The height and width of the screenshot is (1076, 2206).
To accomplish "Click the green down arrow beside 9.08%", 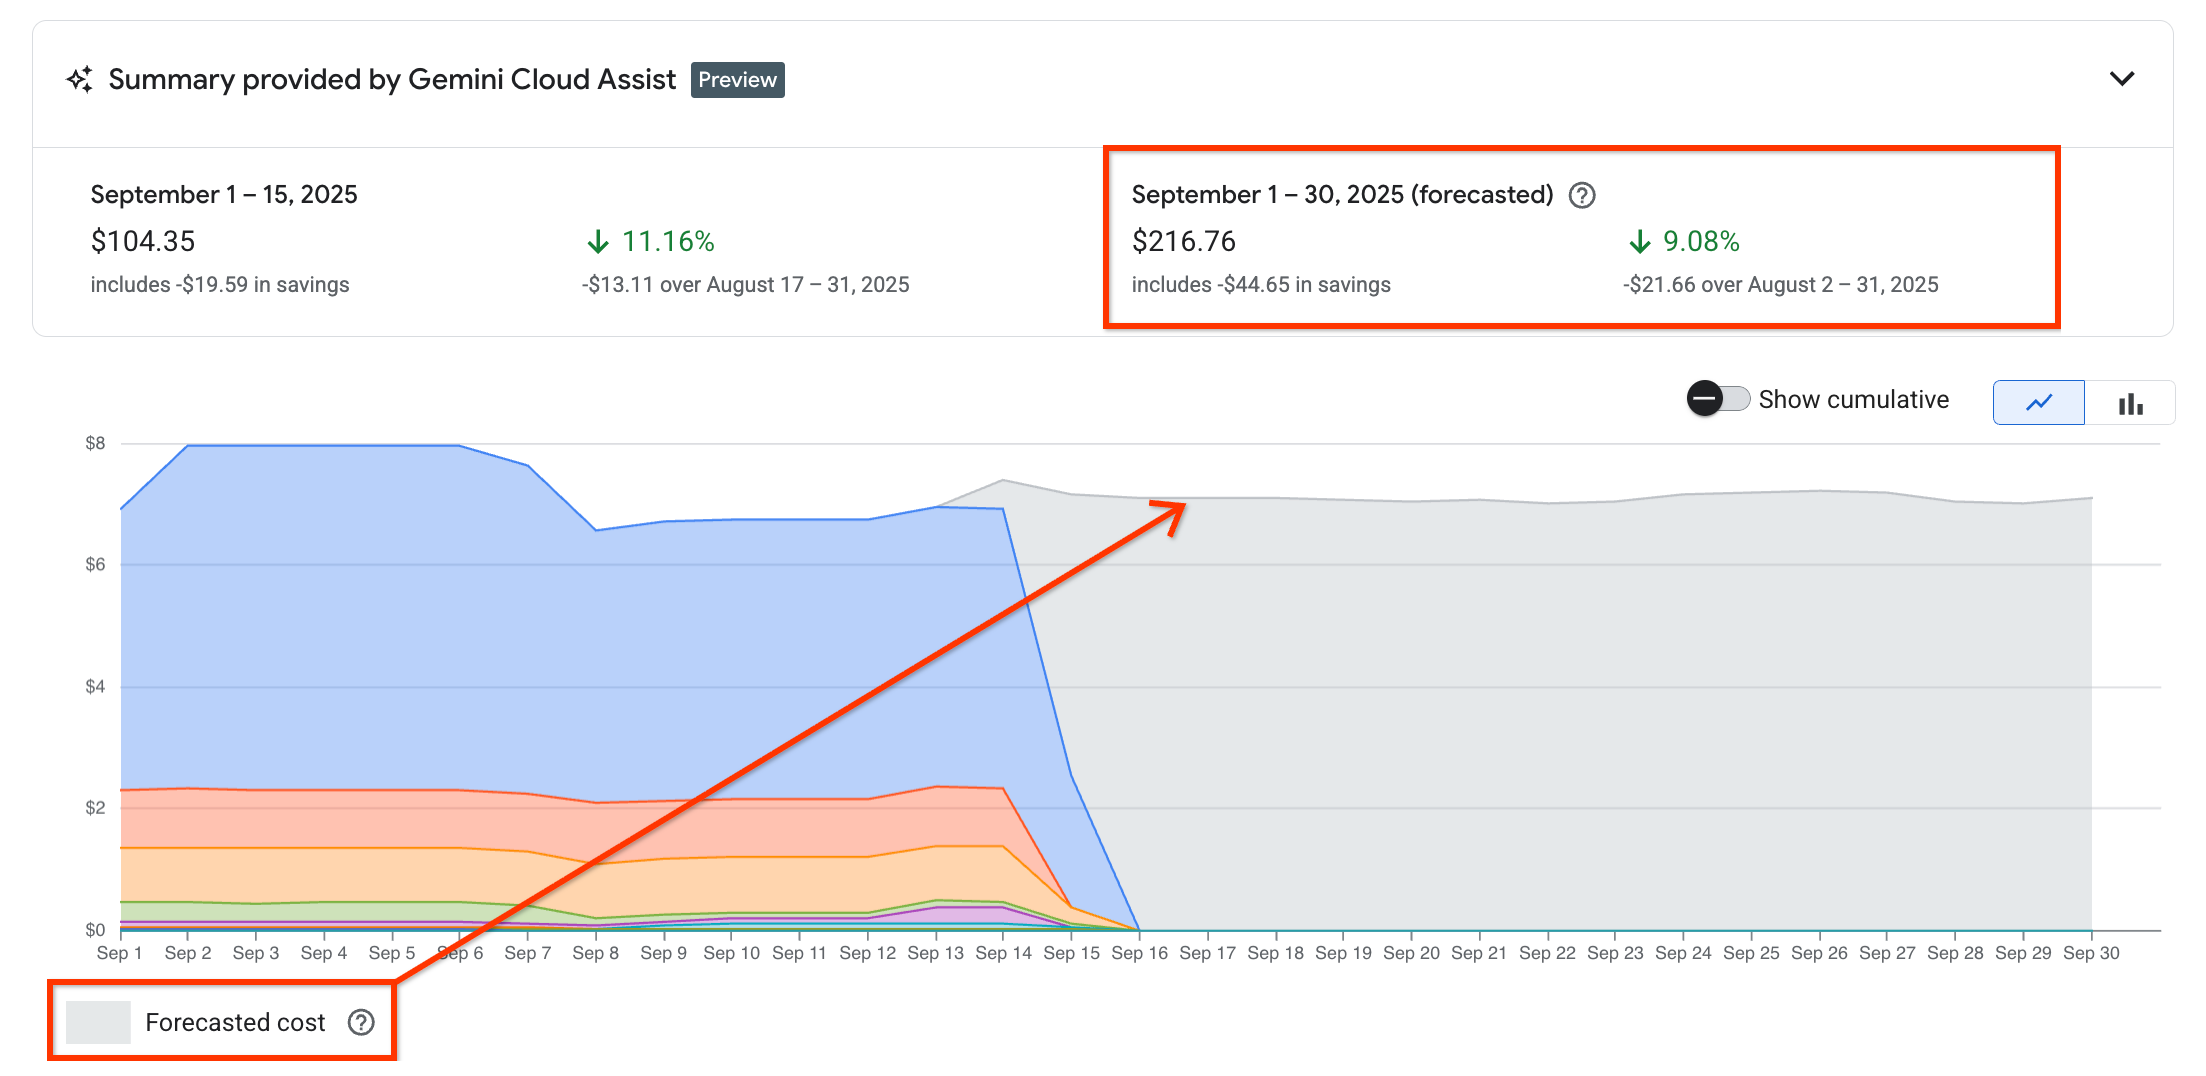I will (1639, 242).
